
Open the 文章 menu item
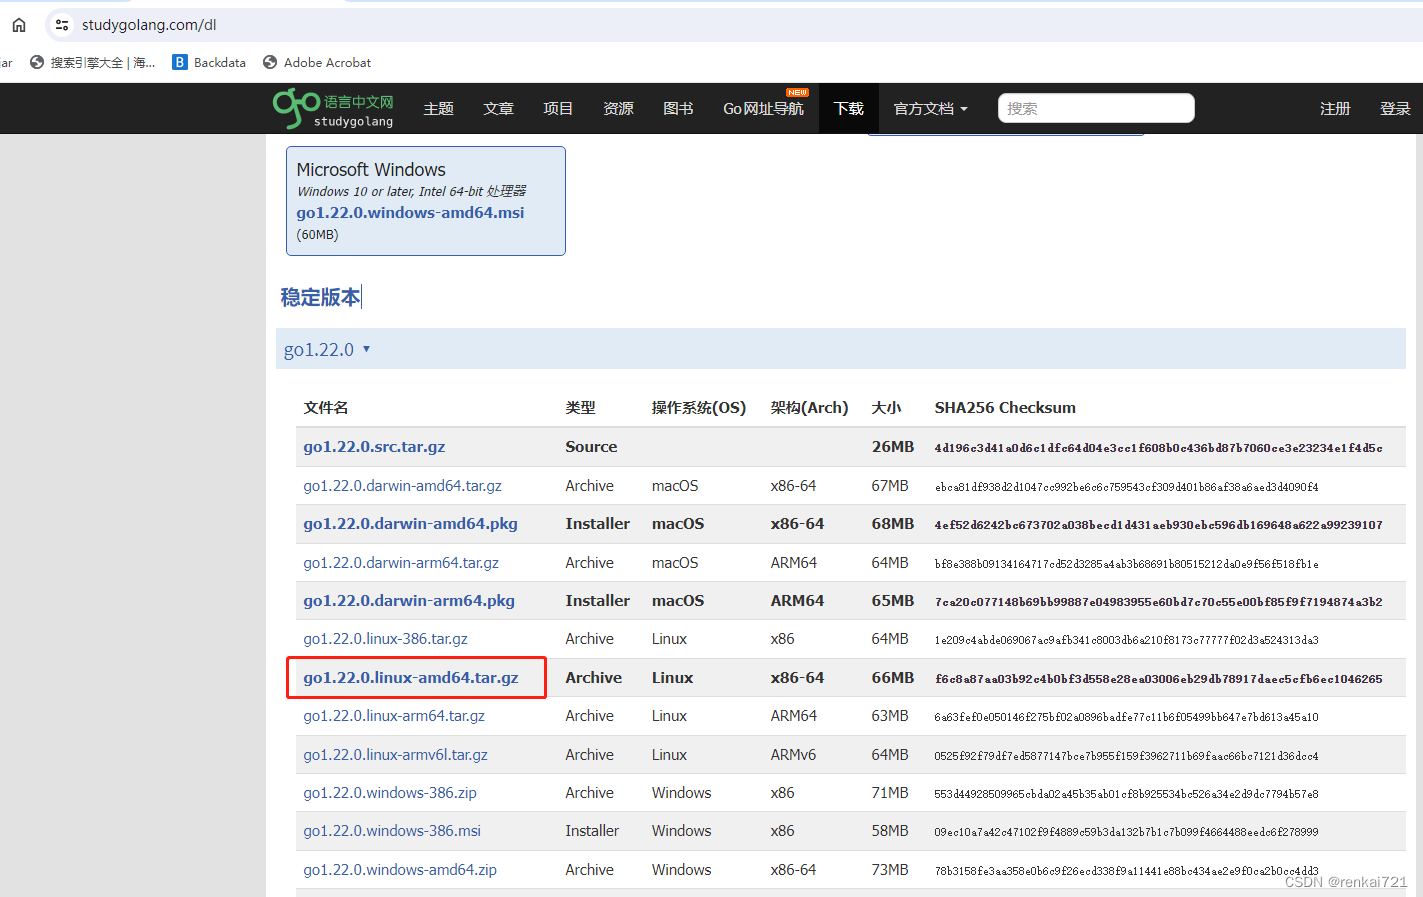click(x=498, y=108)
